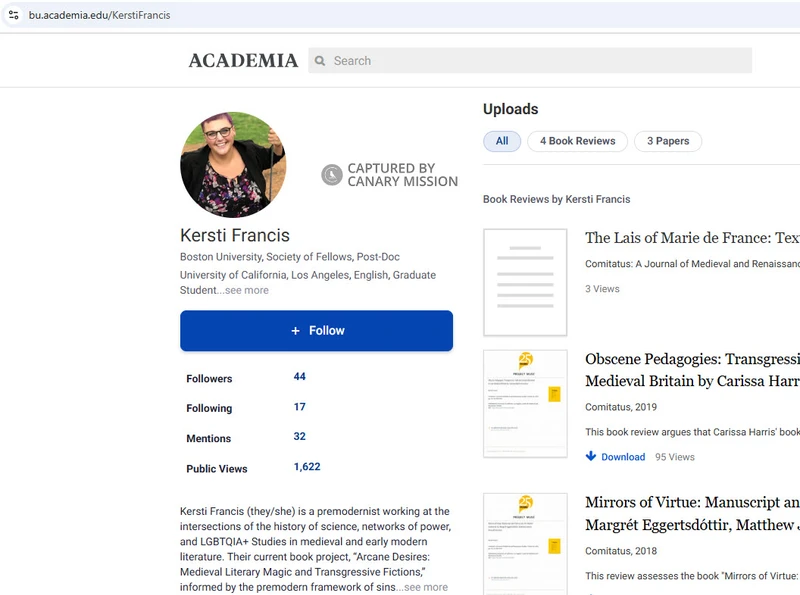Image resolution: width=800 pixels, height=595 pixels.
Task: Click the Follow button
Action: click(316, 331)
